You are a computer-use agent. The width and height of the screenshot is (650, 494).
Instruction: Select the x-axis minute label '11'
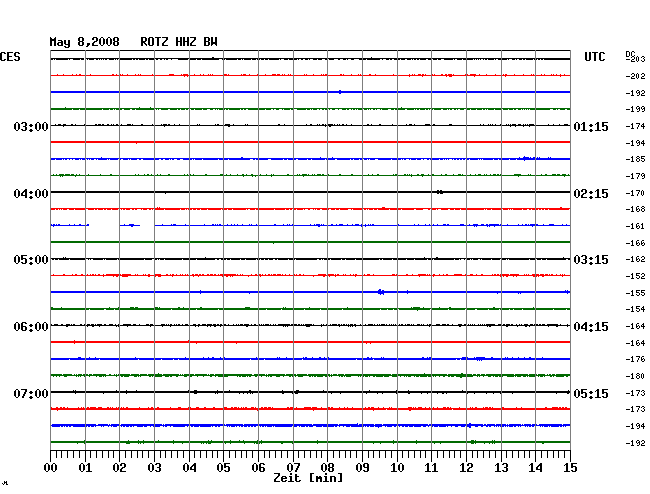[x=431, y=468]
